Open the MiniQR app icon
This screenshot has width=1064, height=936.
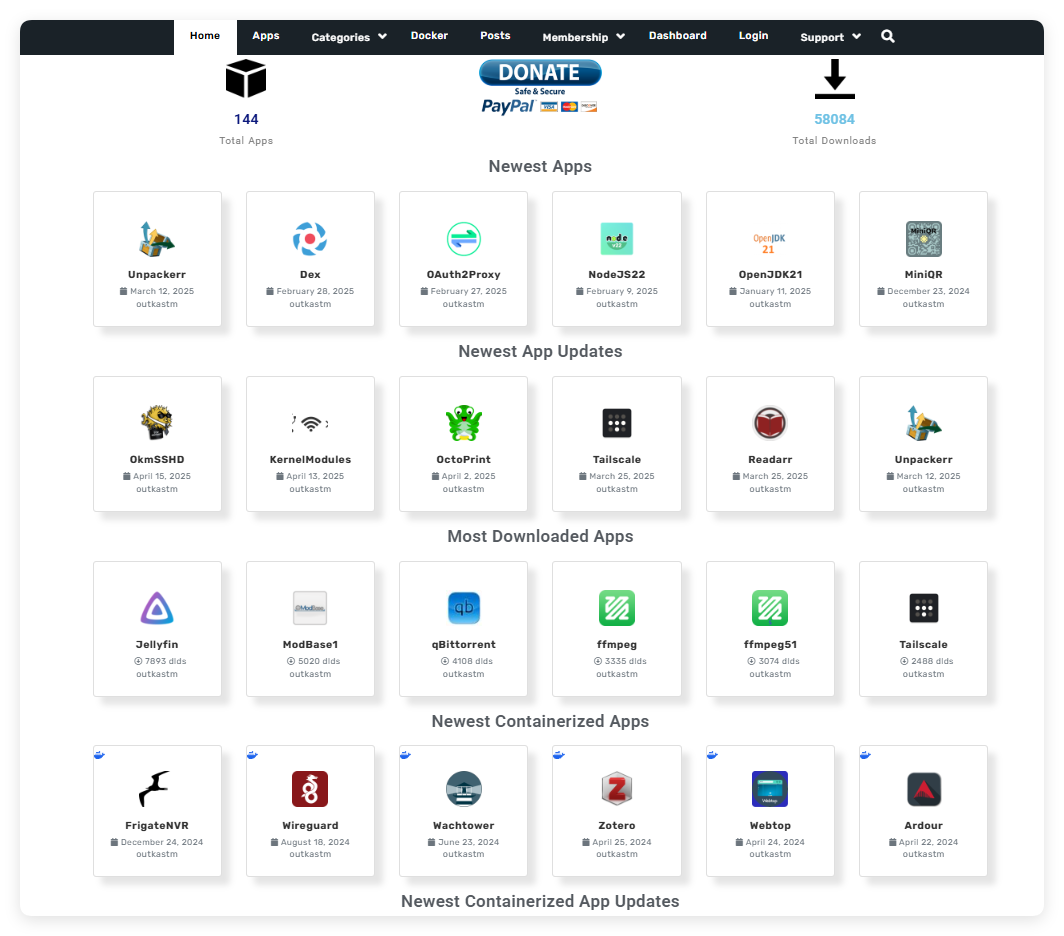[x=924, y=239]
